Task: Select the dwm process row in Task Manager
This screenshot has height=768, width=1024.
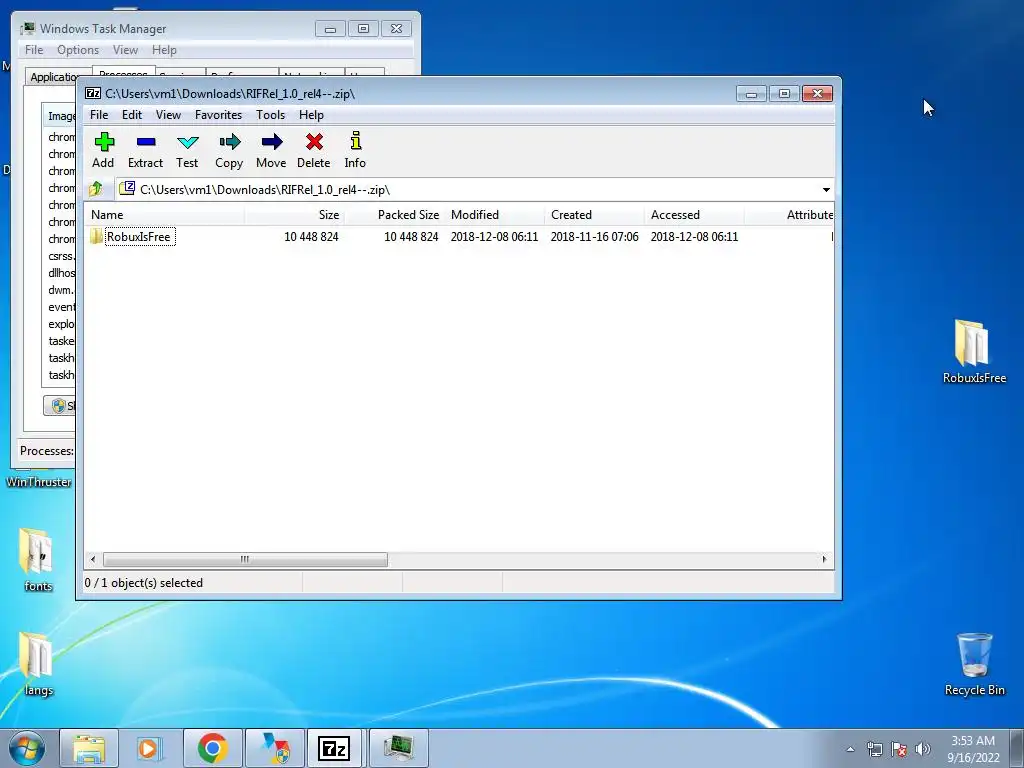Action: (x=61, y=290)
